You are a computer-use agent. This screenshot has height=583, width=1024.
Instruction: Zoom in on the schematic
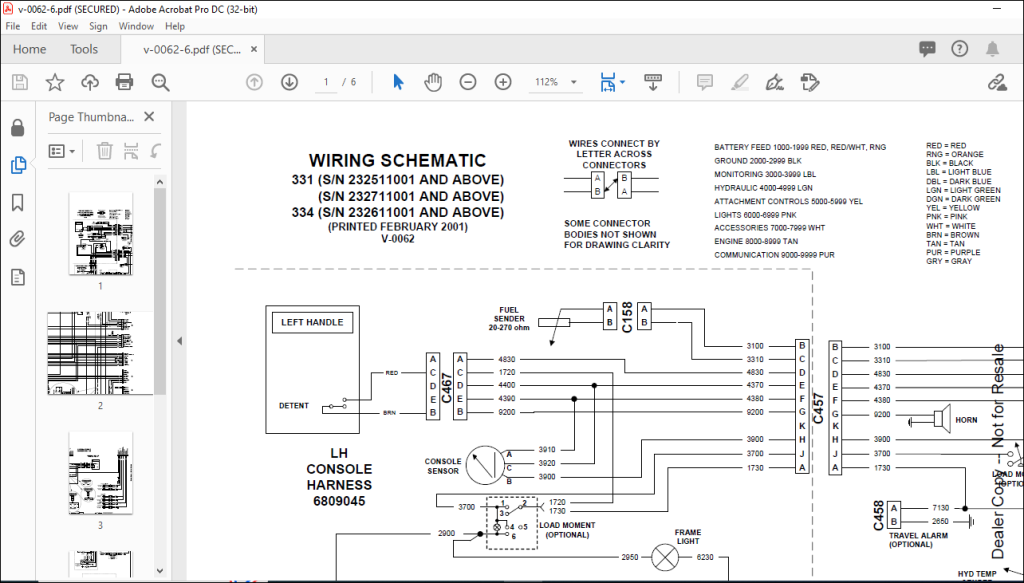point(502,82)
